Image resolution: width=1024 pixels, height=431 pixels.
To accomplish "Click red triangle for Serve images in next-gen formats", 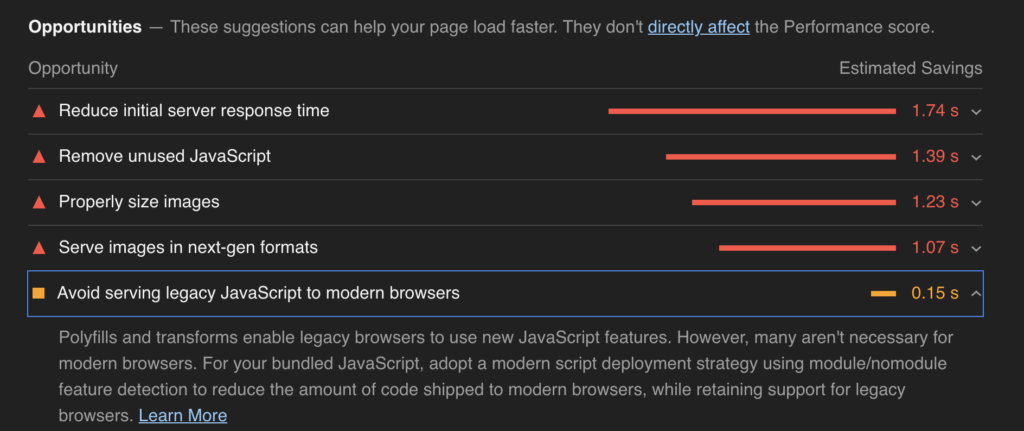I will 39,248.
